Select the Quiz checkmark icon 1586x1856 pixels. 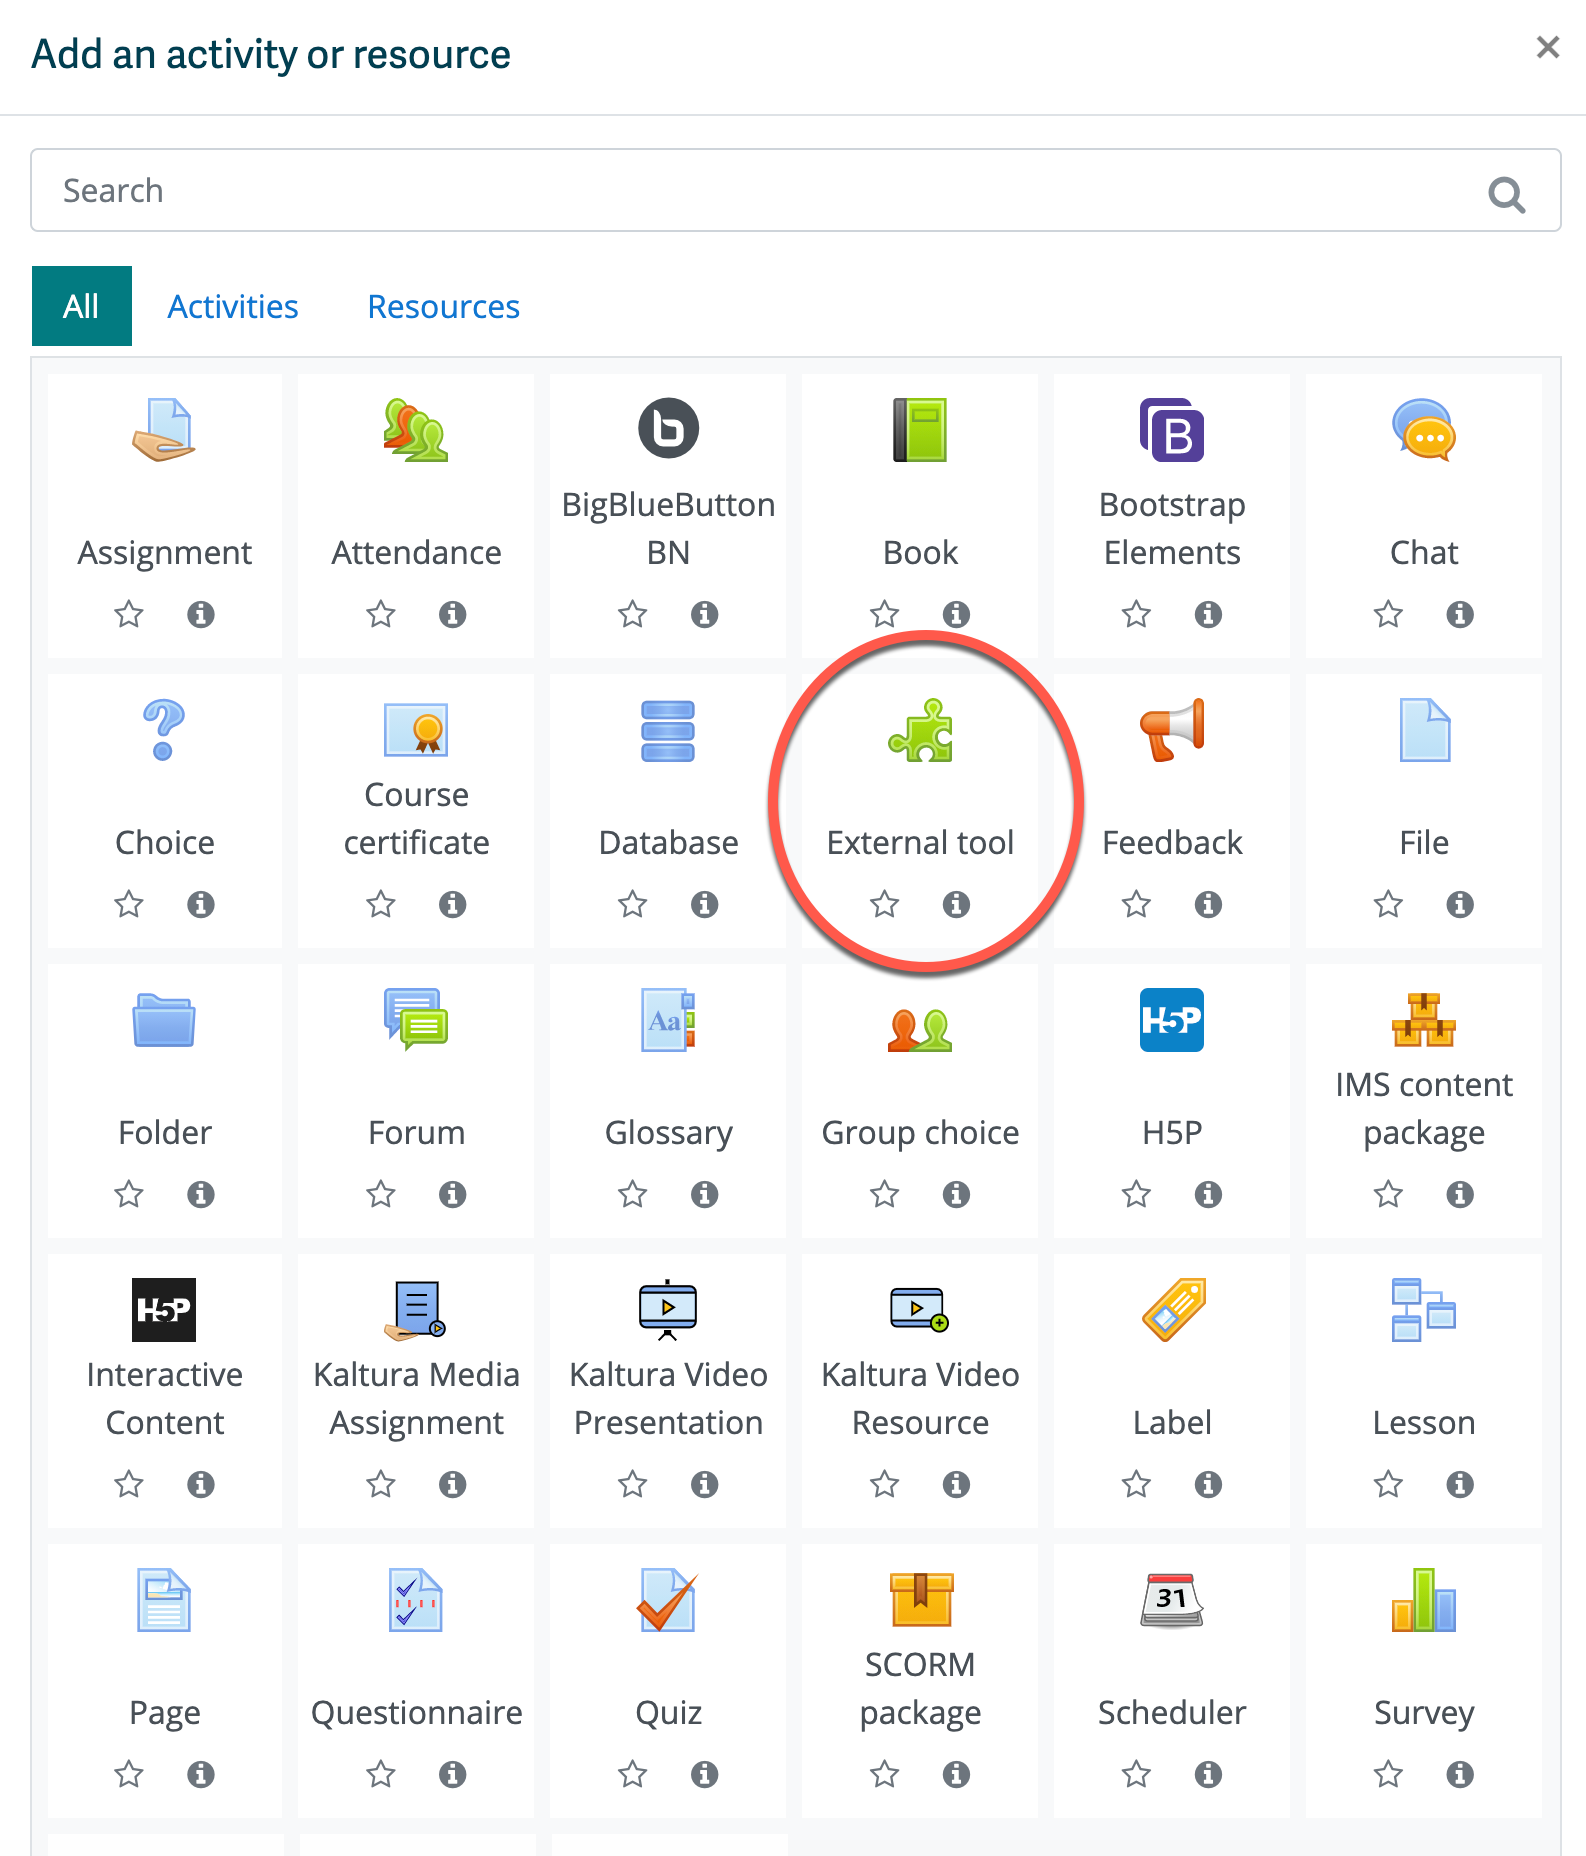(x=668, y=1600)
